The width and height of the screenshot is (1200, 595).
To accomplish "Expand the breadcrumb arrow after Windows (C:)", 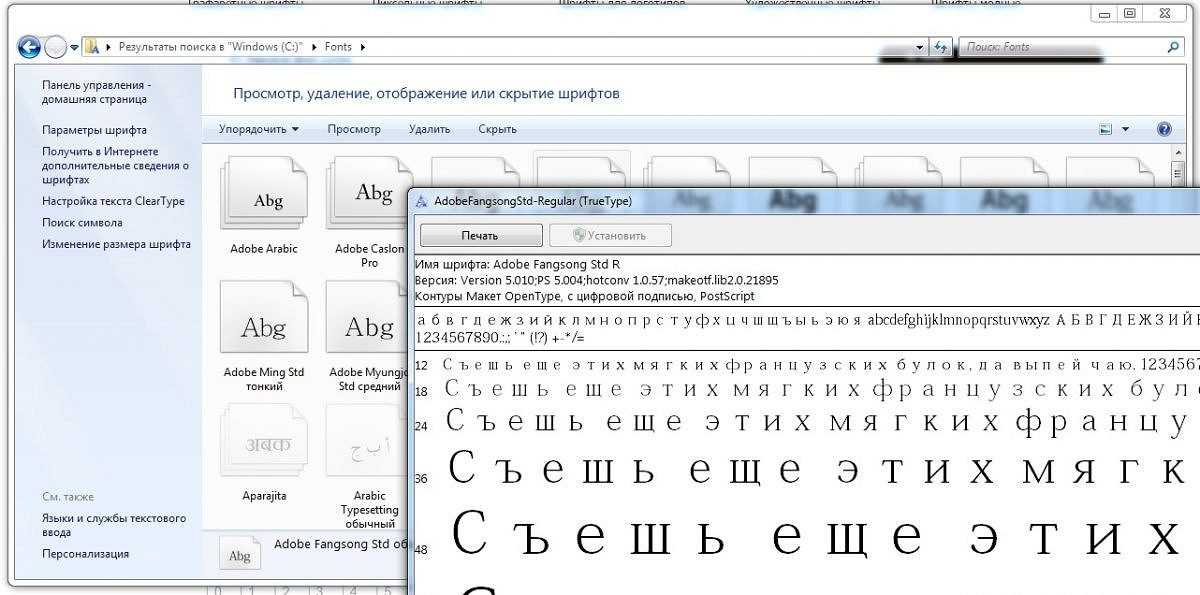I will pos(316,47).
